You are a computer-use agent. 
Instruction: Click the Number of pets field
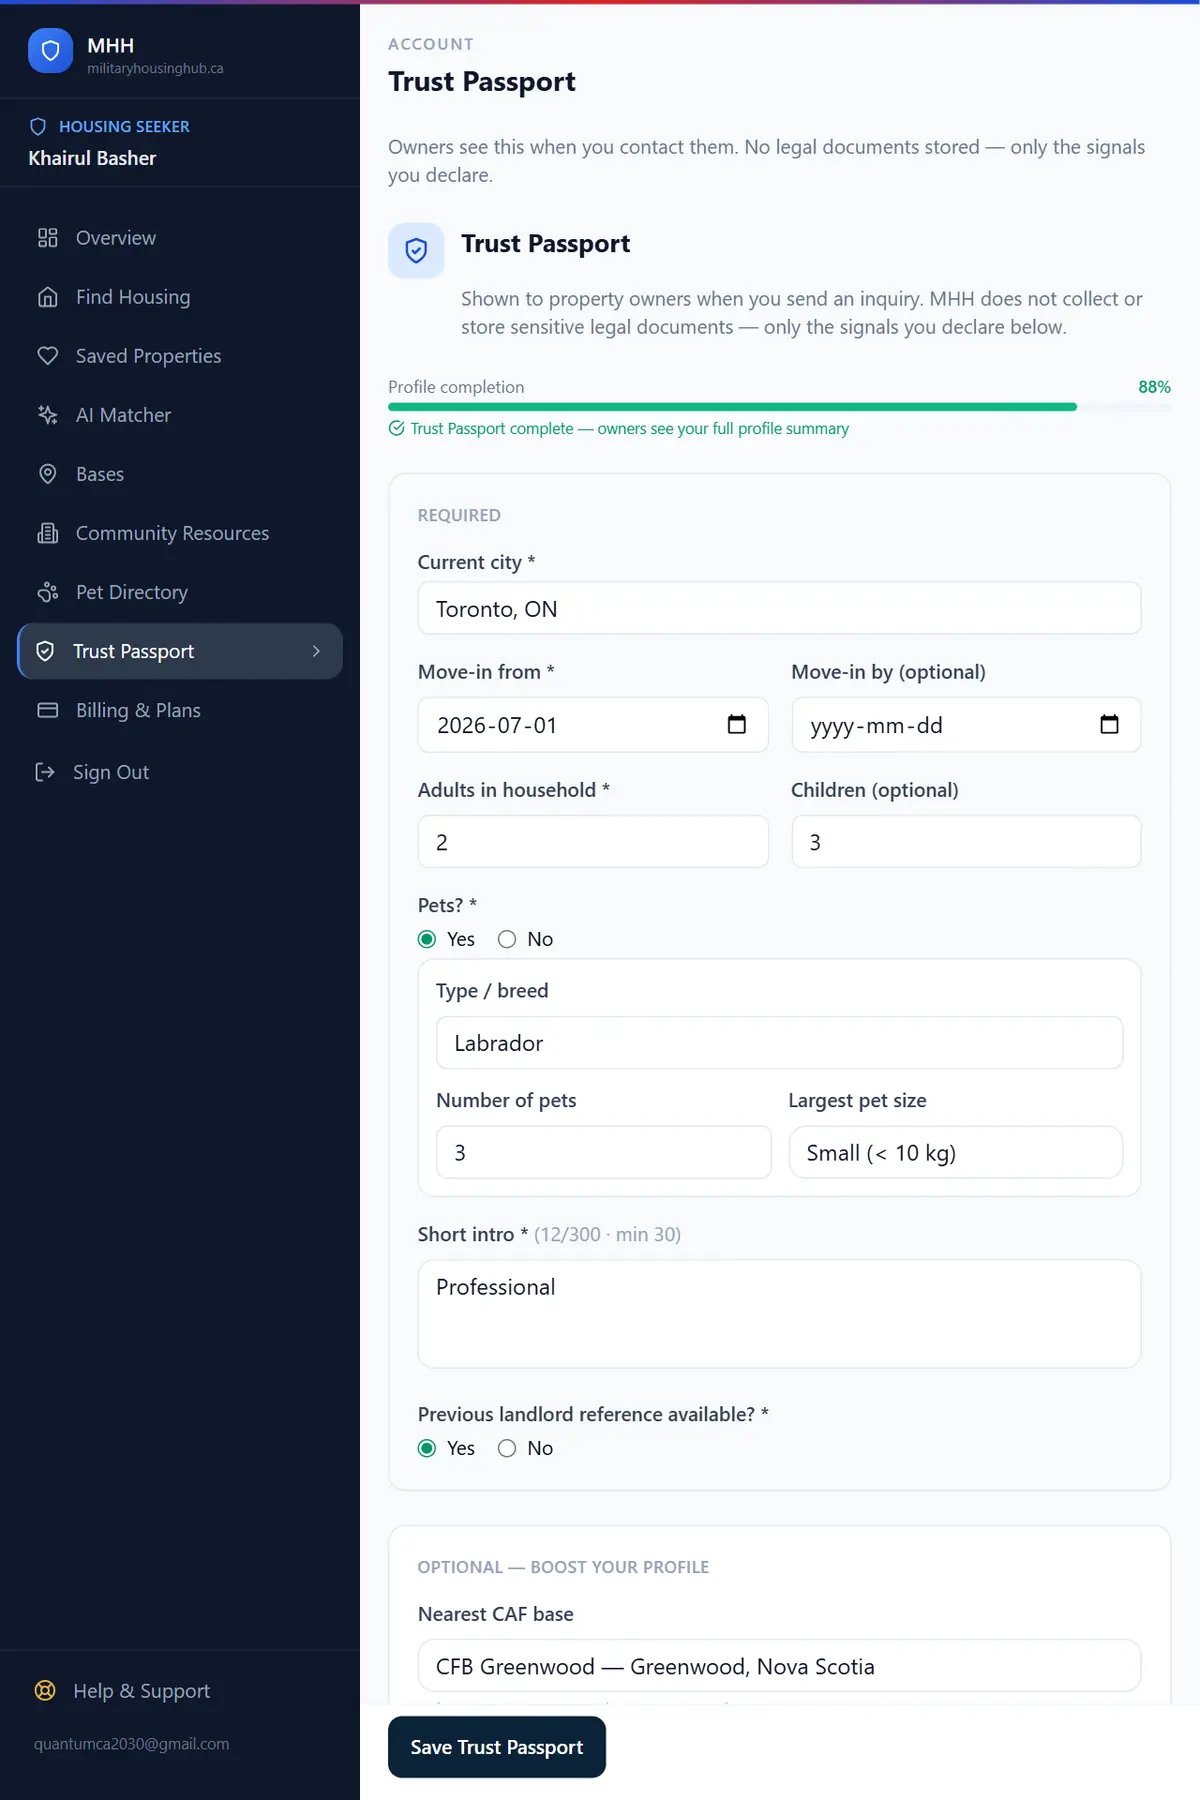click(x=604, y=1153)
